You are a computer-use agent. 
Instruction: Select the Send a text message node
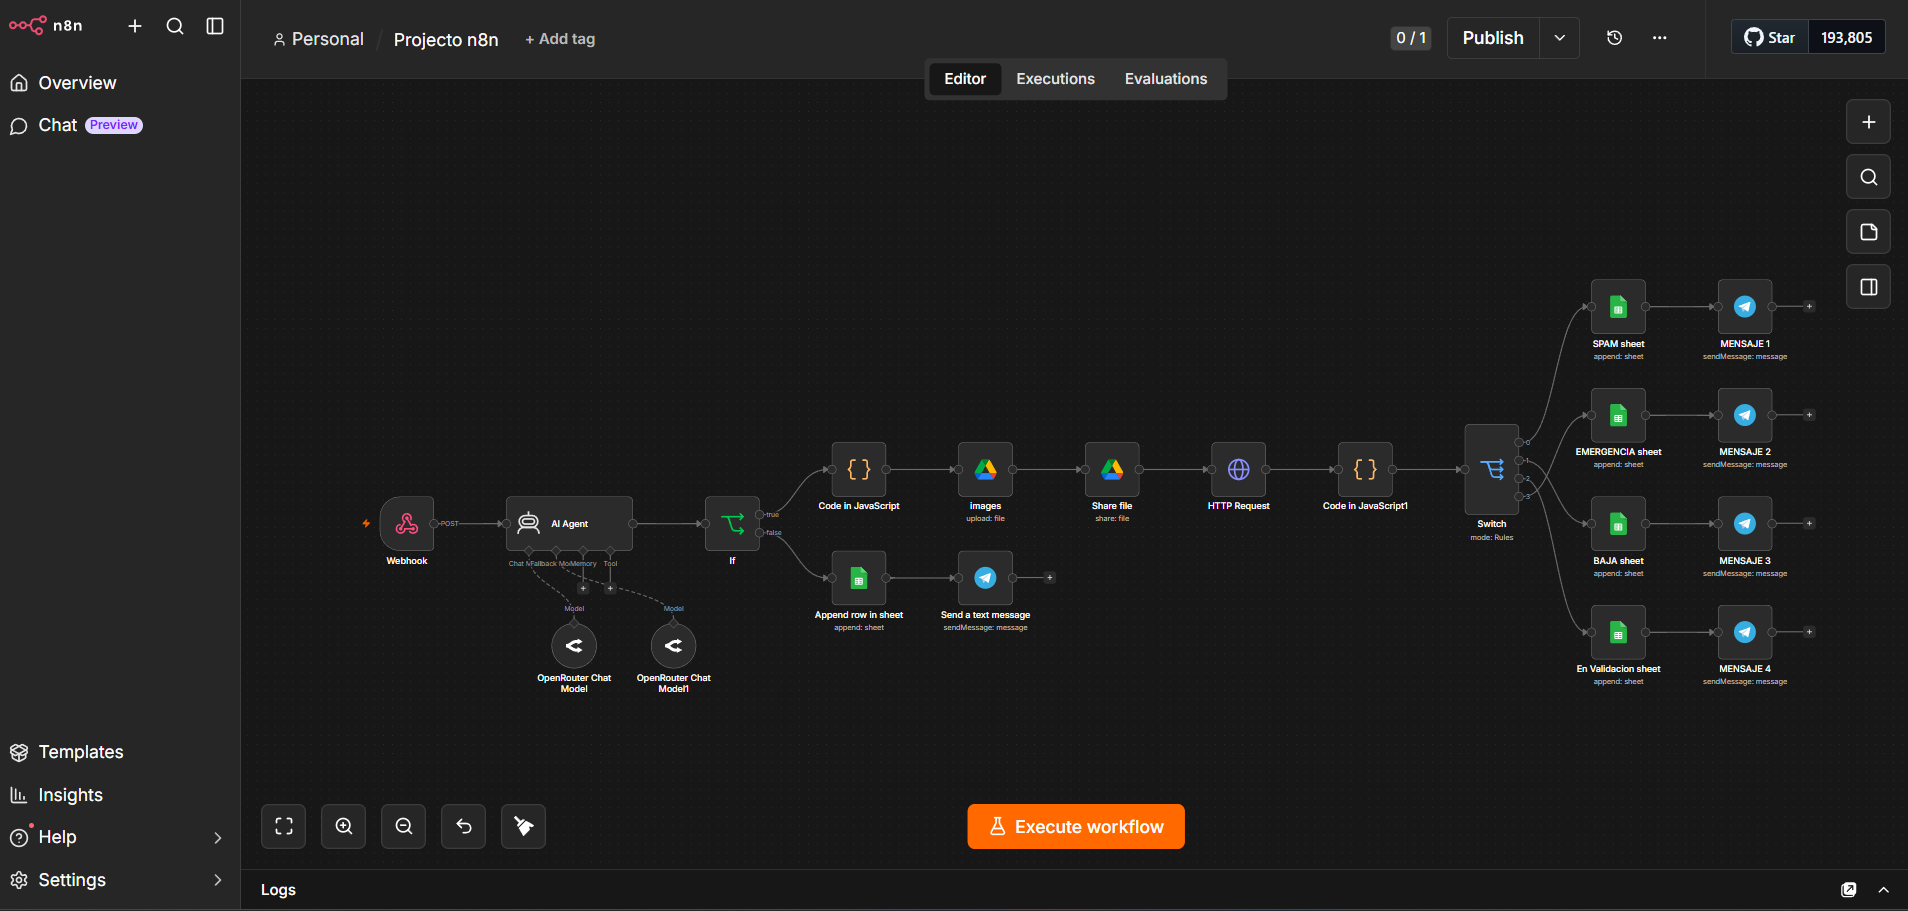click(x=985, y=578)
